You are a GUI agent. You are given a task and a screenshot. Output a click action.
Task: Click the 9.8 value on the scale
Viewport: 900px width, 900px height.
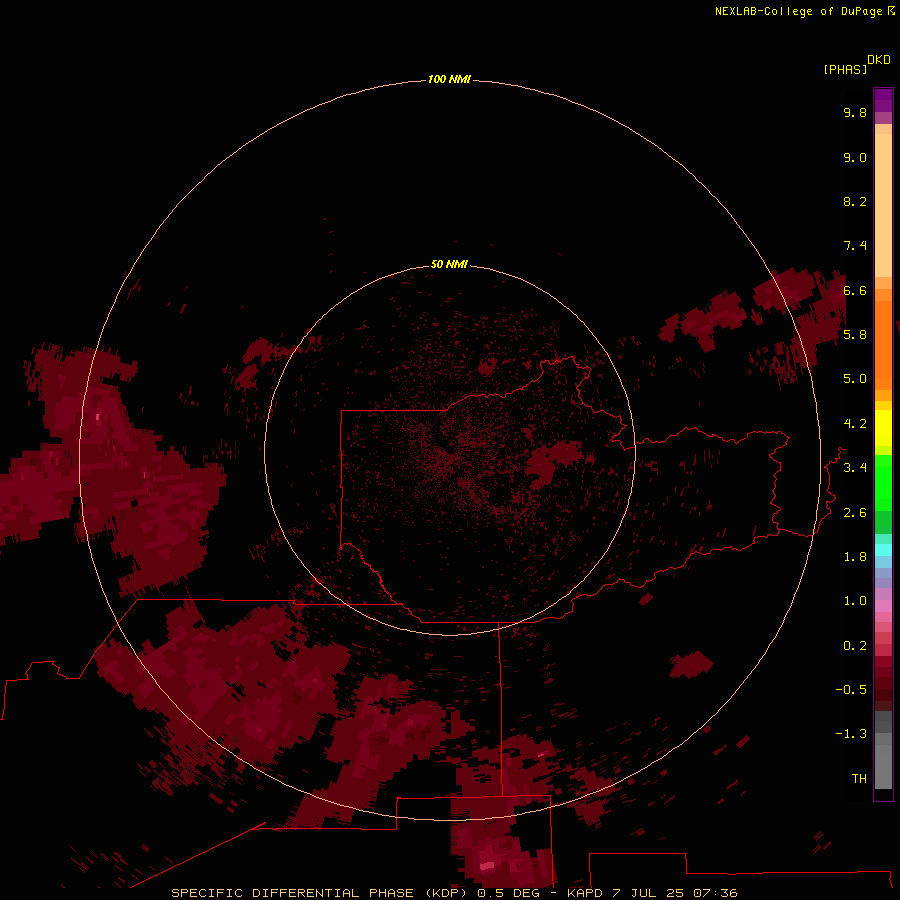(855, 112)
